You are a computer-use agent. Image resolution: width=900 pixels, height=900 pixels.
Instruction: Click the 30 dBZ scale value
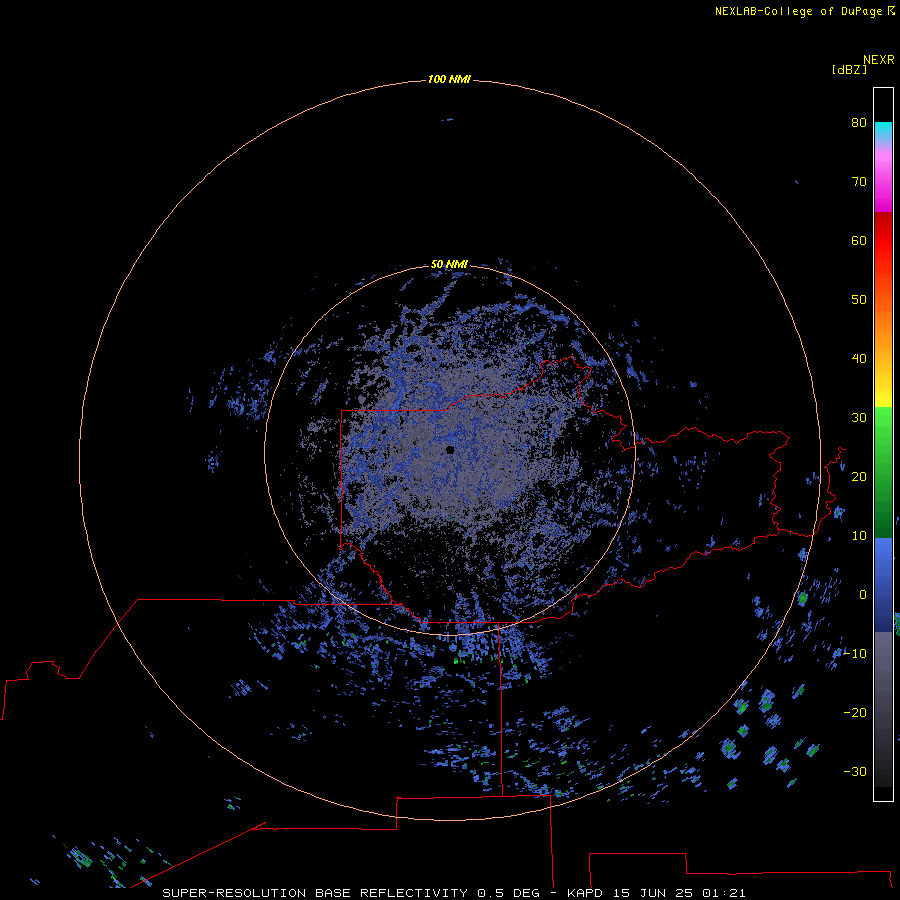859,418
